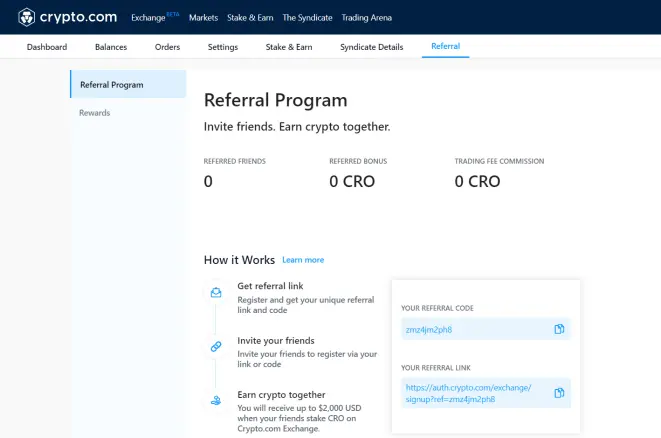The image size is (661, 438).
Task: Switch to the Dashboard tab
Action: click(47, 47)
